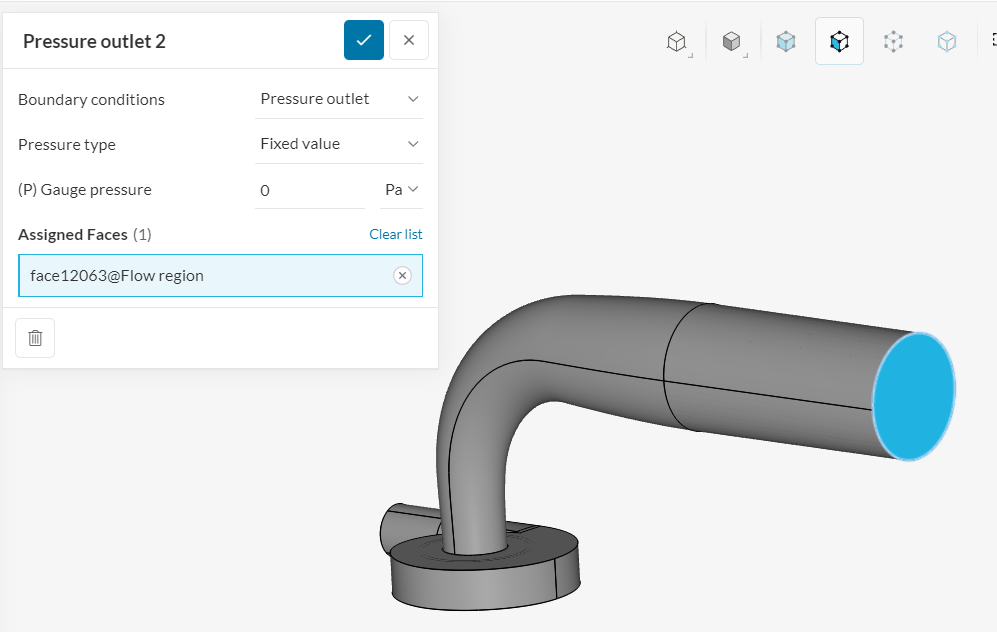This screenshot has width=997, height=632.
Task: Open the Pa unit selector
Action: pos(400,190)
